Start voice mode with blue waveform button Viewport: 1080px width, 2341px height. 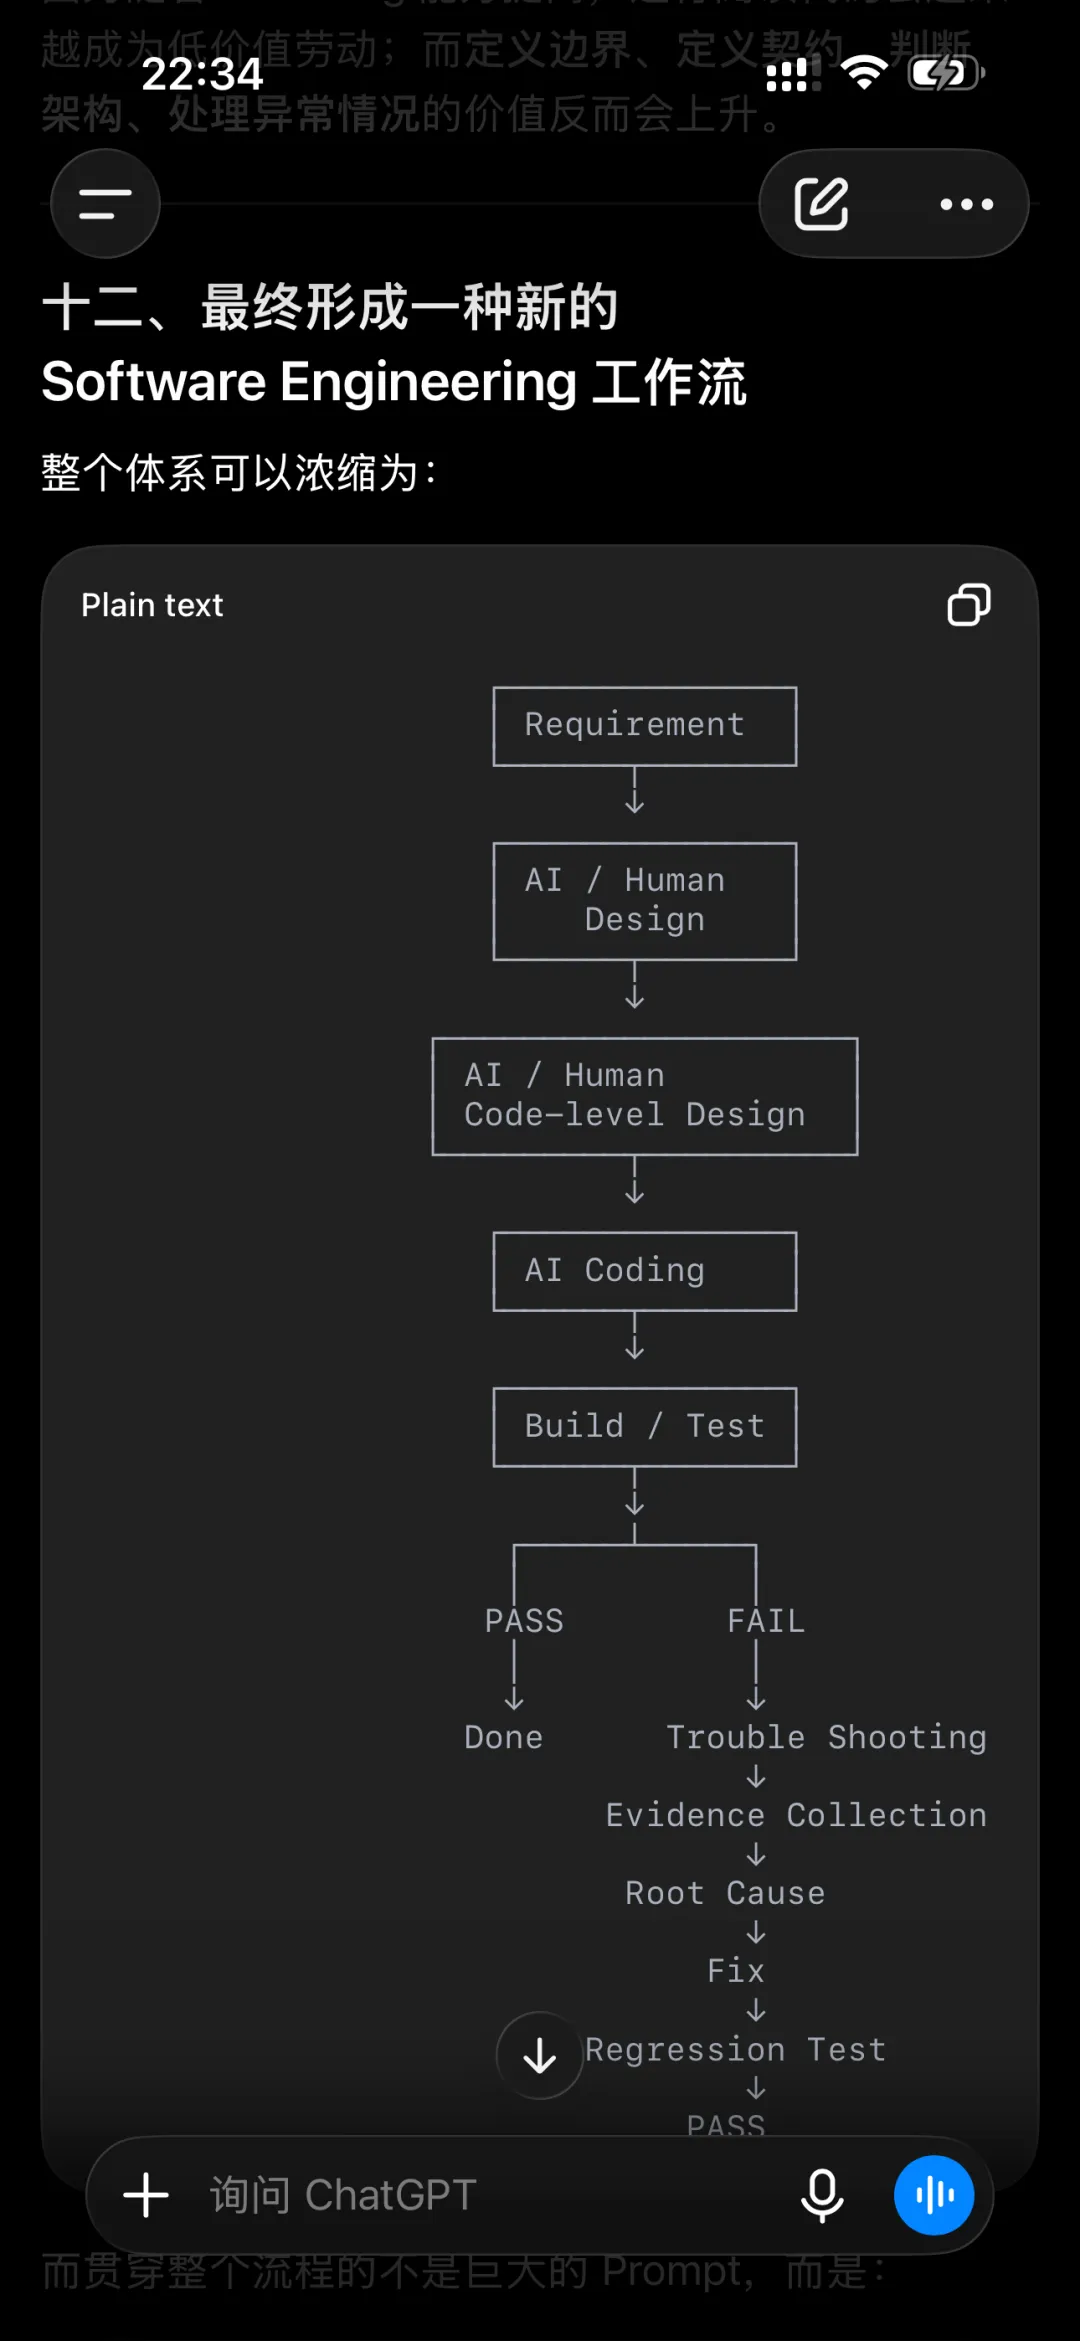coord(934,2195)
